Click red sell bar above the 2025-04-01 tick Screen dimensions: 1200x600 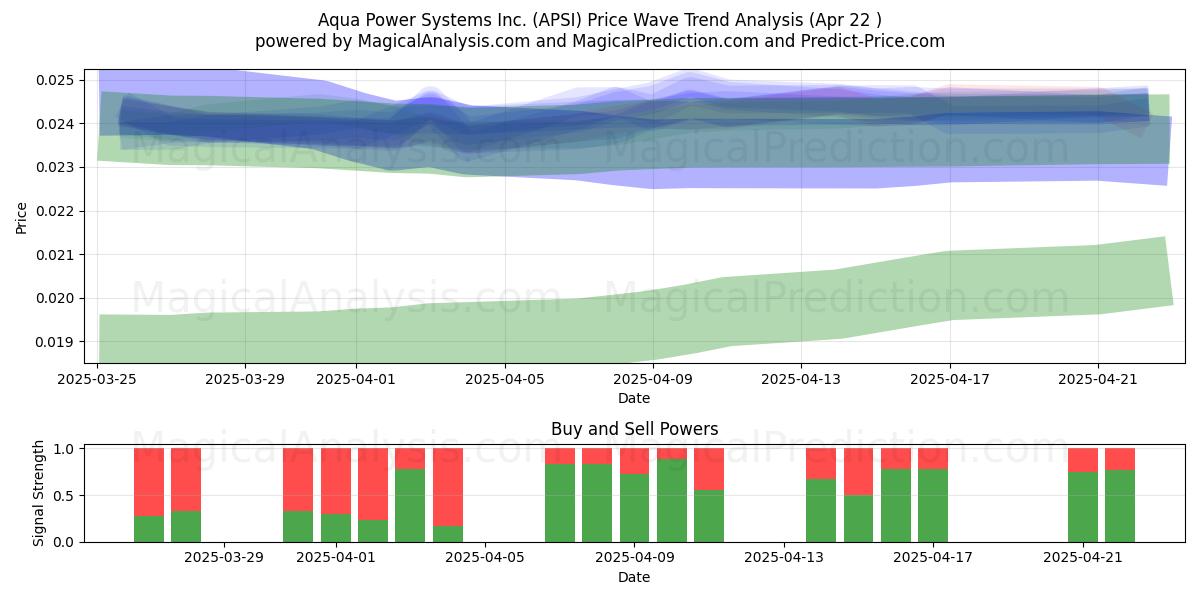336,481
